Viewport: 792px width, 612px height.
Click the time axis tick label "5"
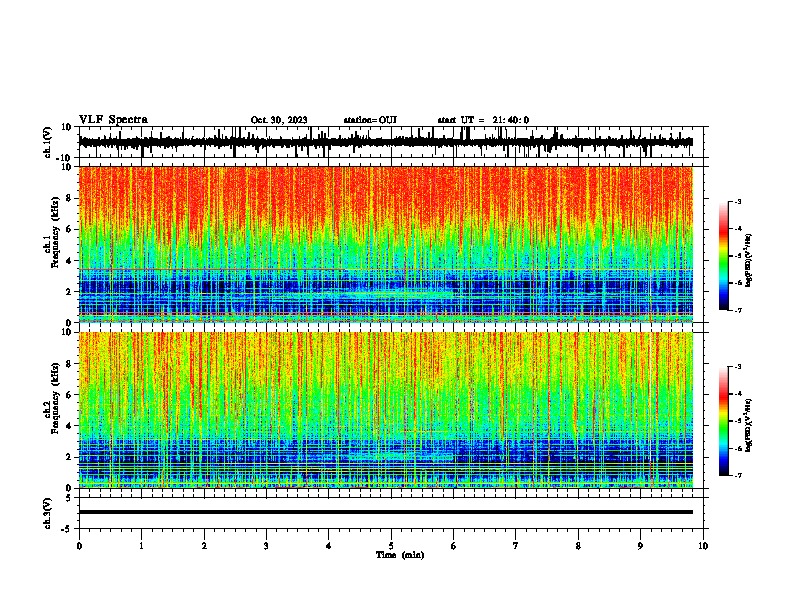pos(391,546)
